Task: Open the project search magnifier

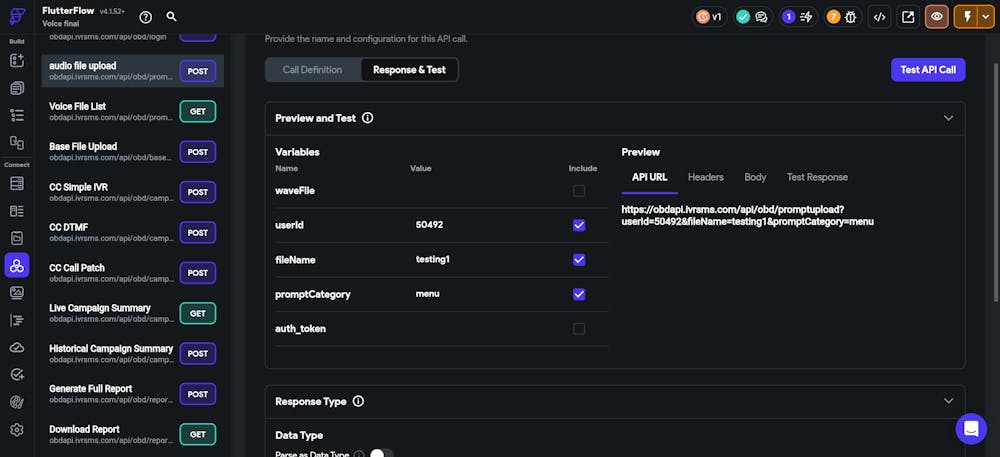Action: [x=172, y=17]
